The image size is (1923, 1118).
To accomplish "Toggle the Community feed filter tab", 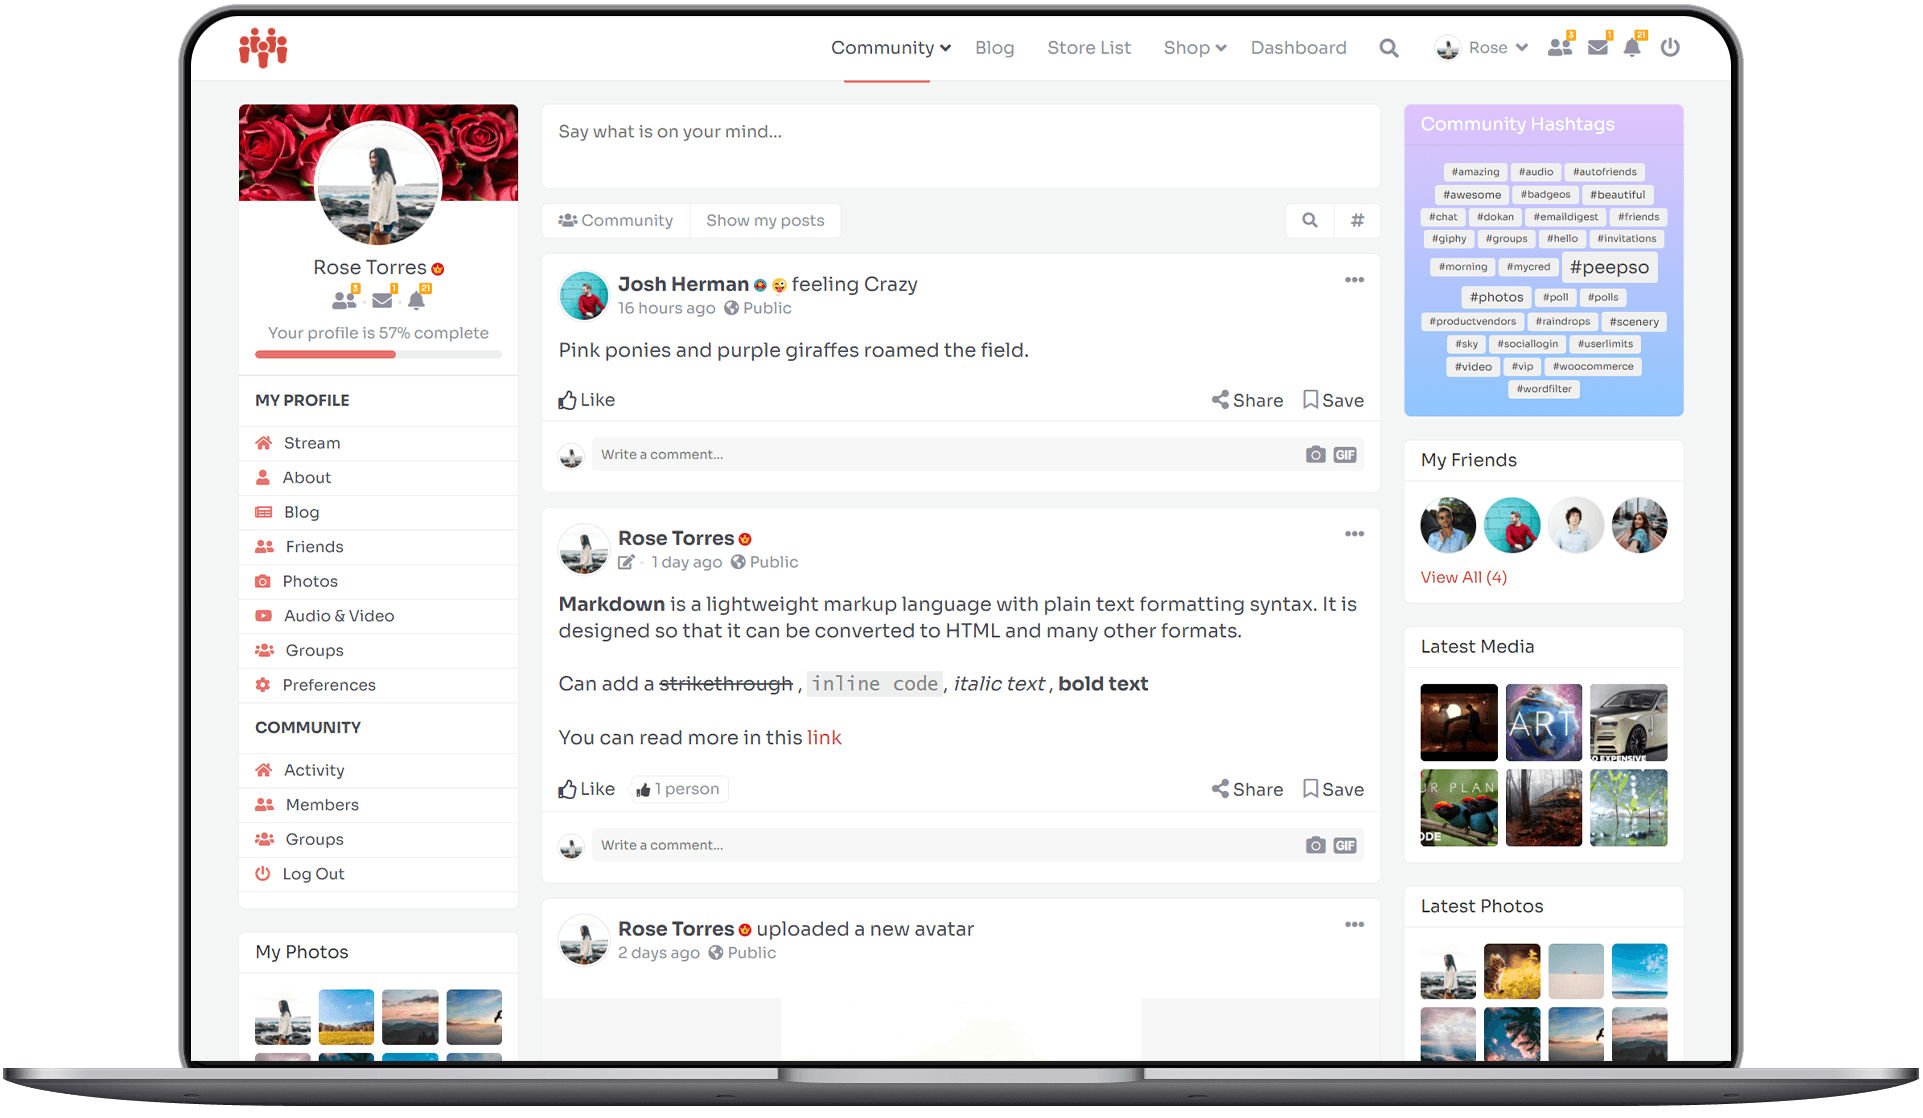I will (615, 220).
